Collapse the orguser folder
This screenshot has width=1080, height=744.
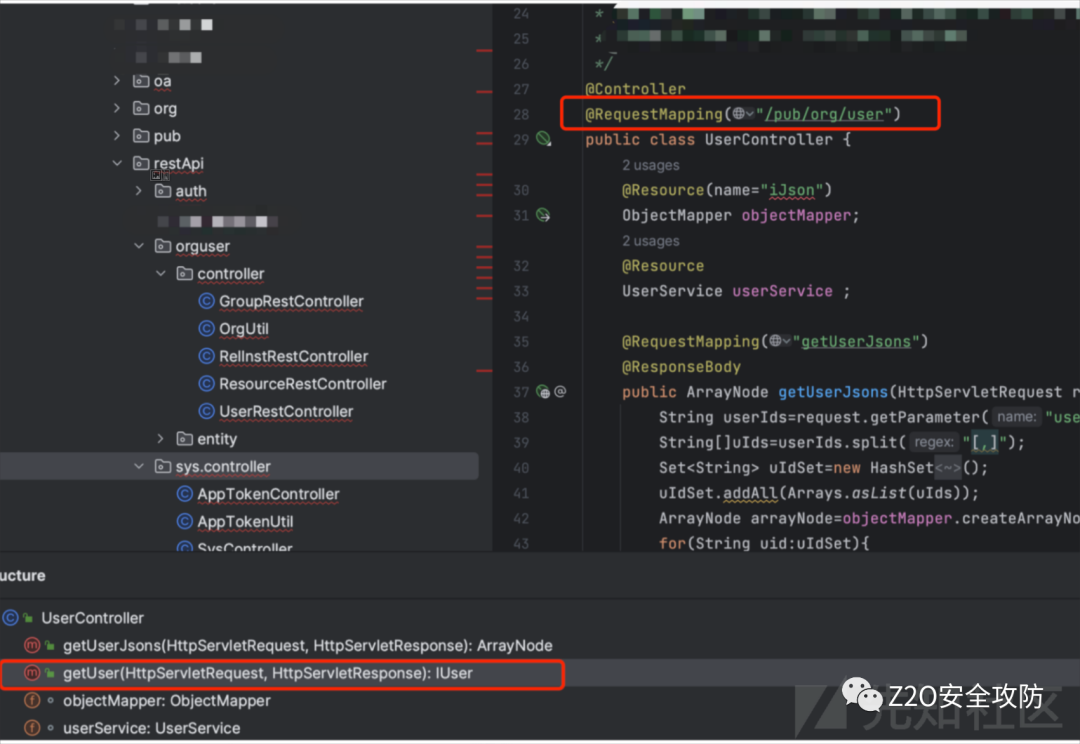coord(139,246)
